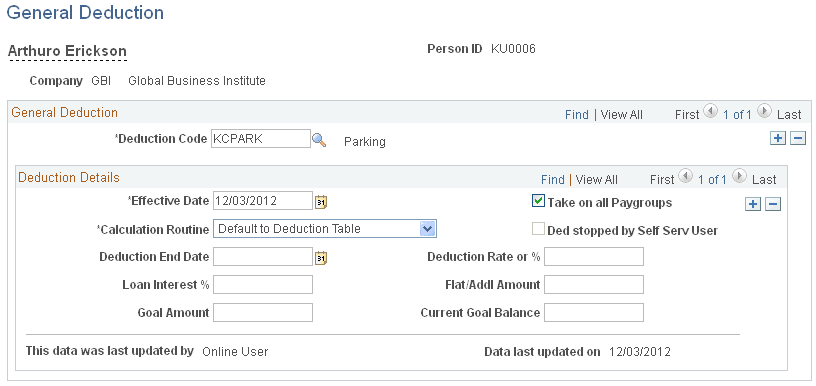Click the Loan Interest % field
The image size is (816, 386).
[263, 285]
